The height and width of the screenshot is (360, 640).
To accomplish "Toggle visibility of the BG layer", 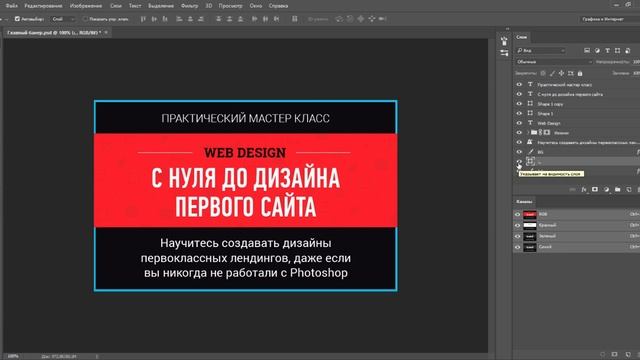I will 519,152.
